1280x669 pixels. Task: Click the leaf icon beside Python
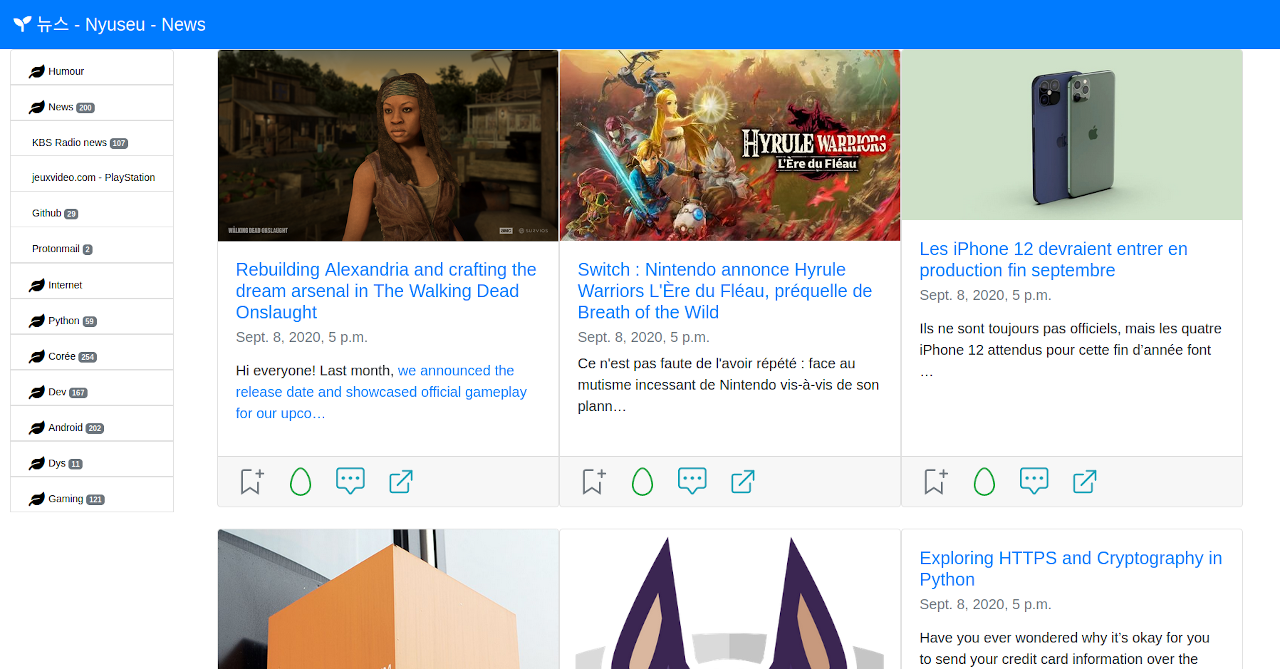pos(37,321)
